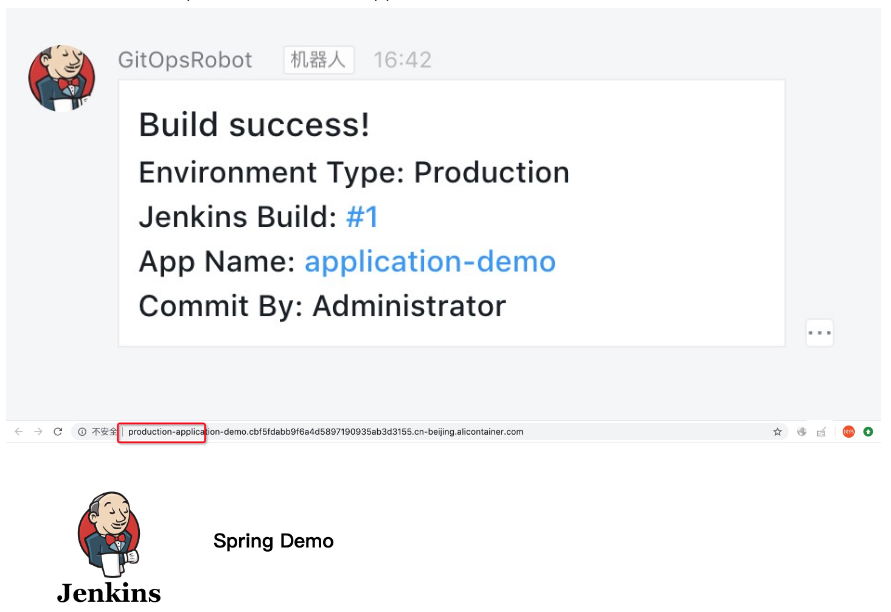Open Jenkins build #1 link
The height and width of the screenshot is (612, 891).
(x=362, y=217)
